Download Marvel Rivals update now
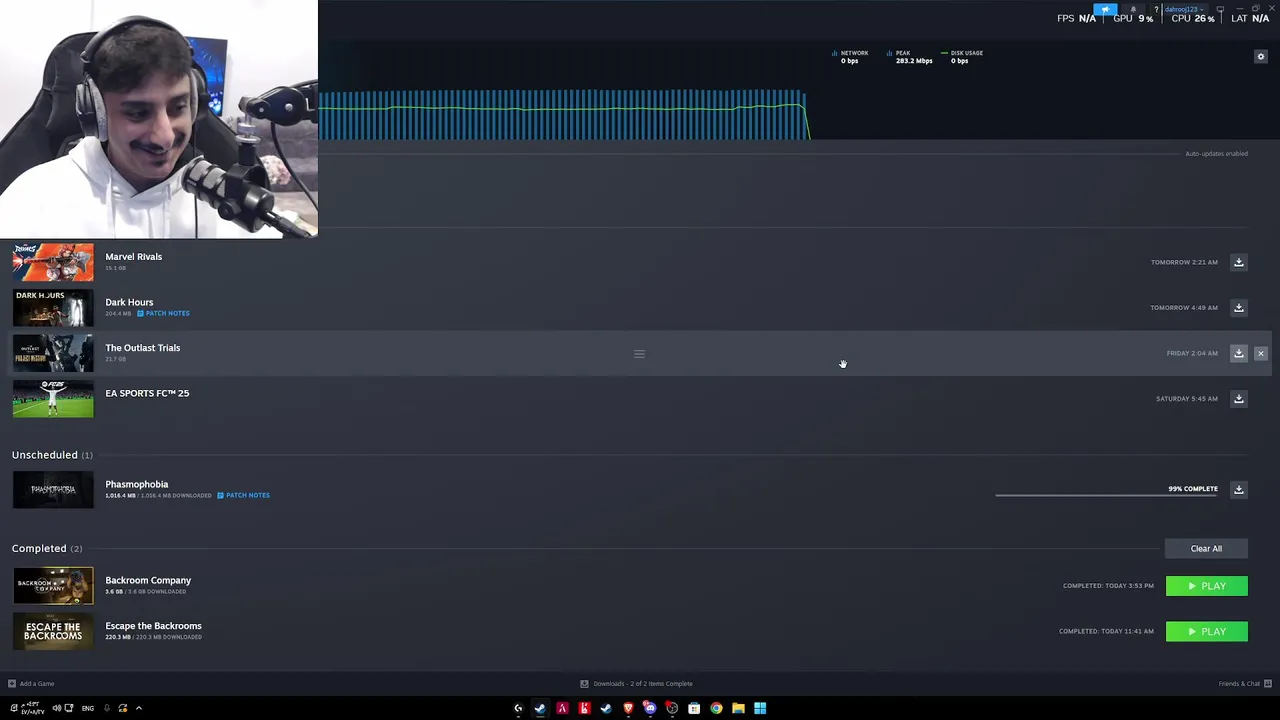This screenshot has height=720, width=1280. pyautogui.click(x=1238, y=262)
